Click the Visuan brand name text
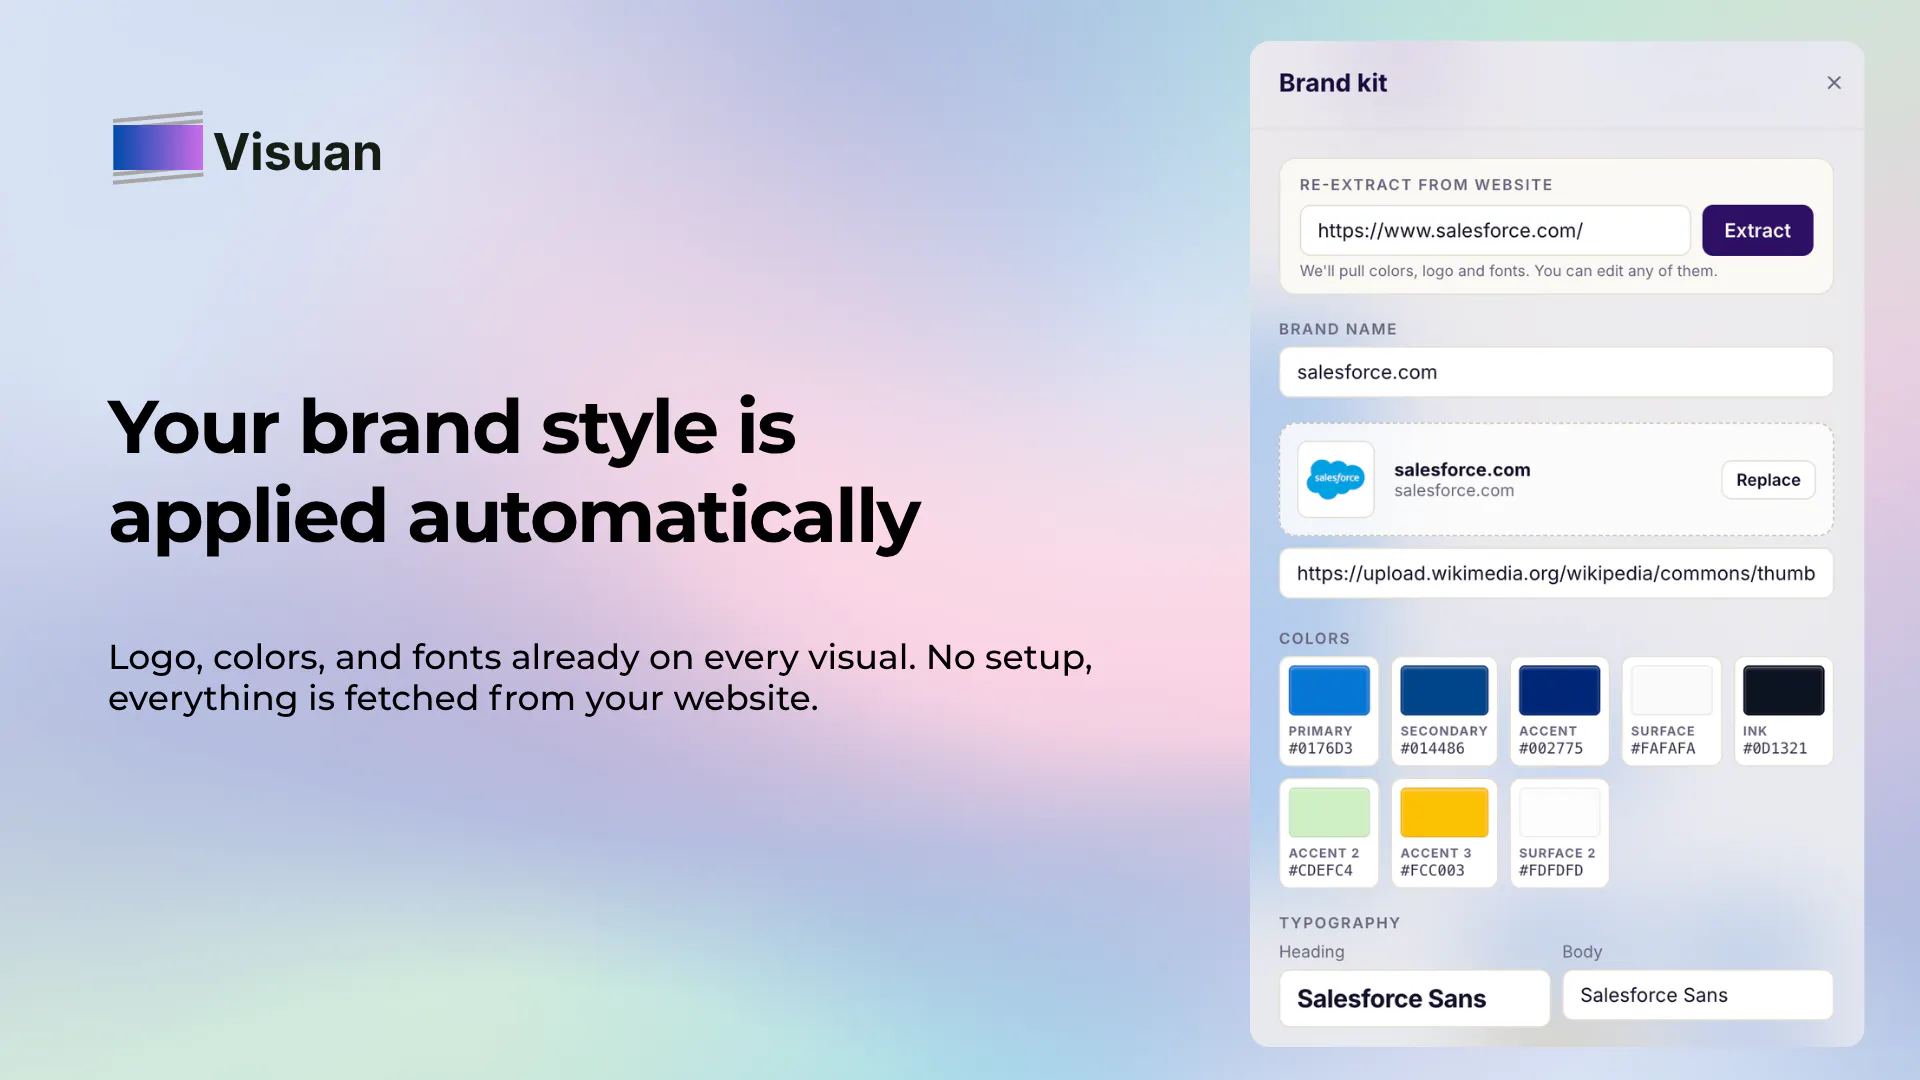 coord(298,152)
